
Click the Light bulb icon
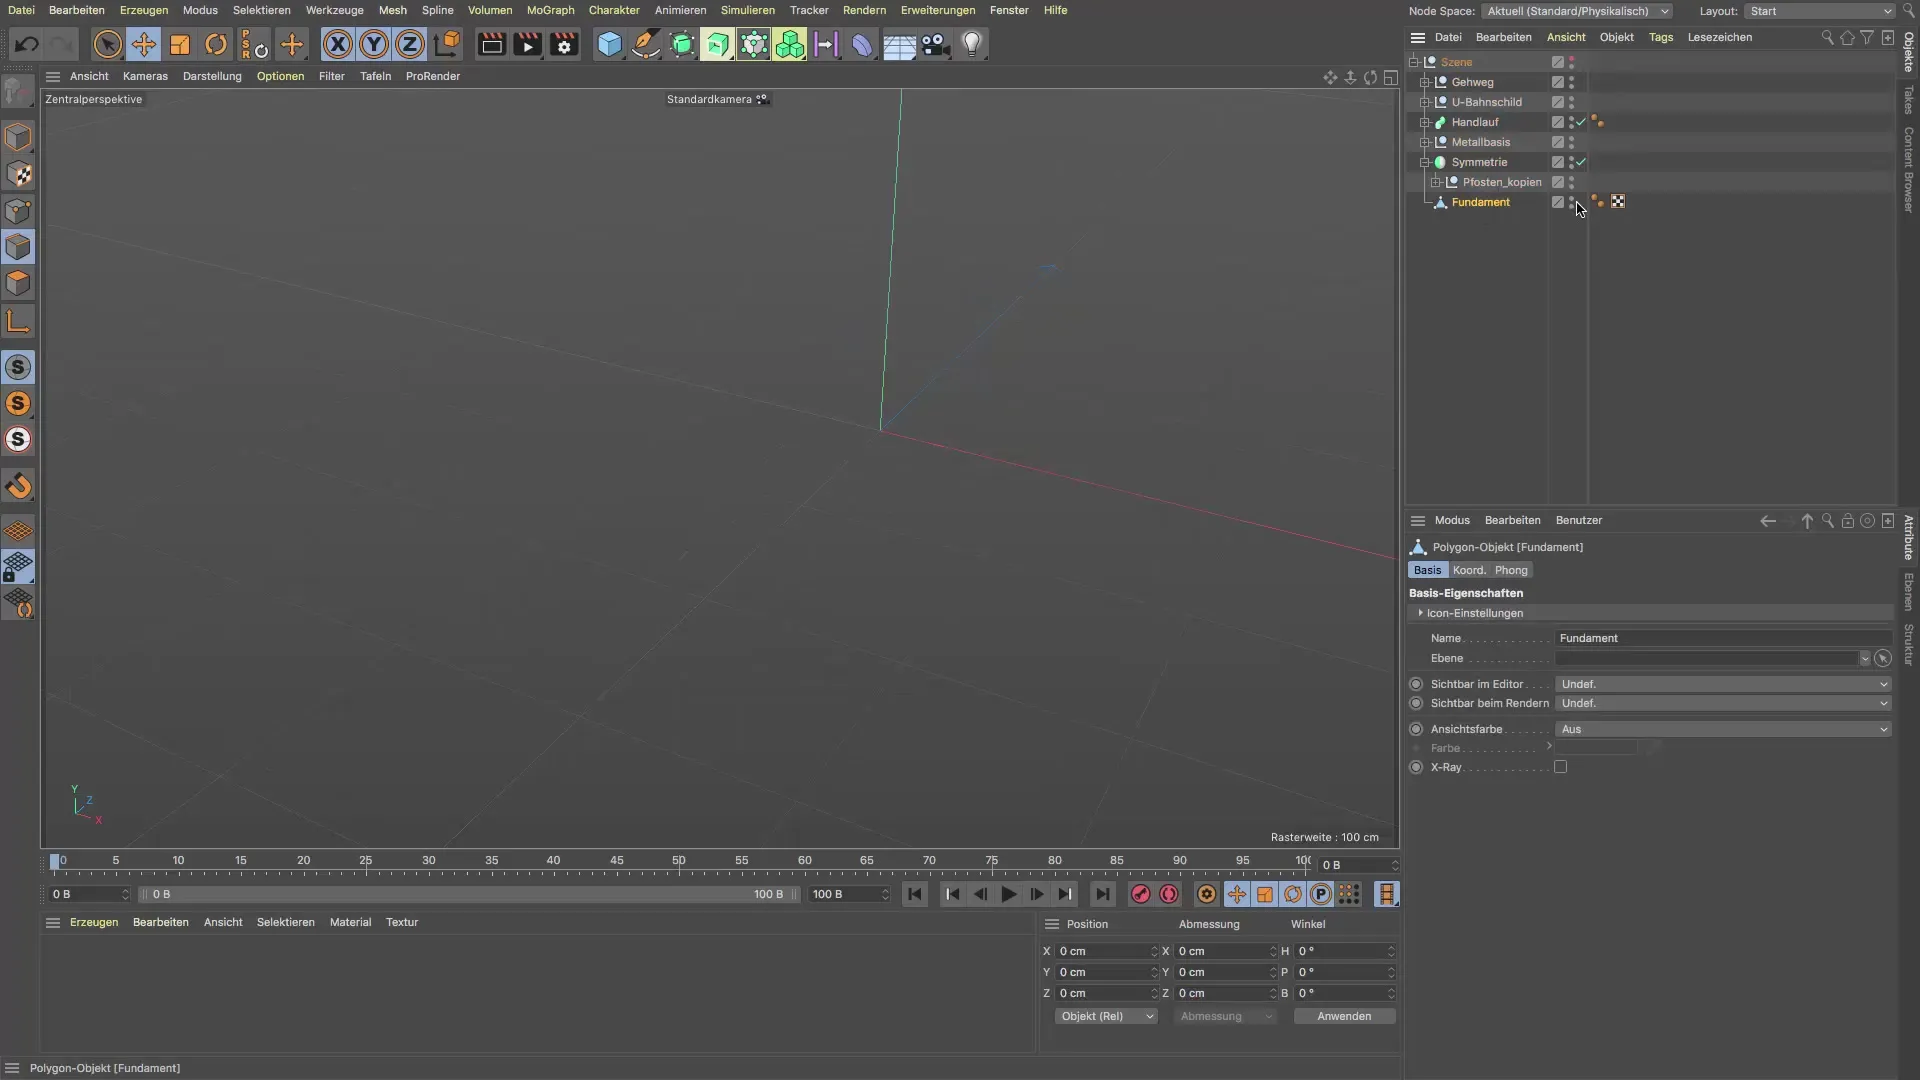(972, 44)
